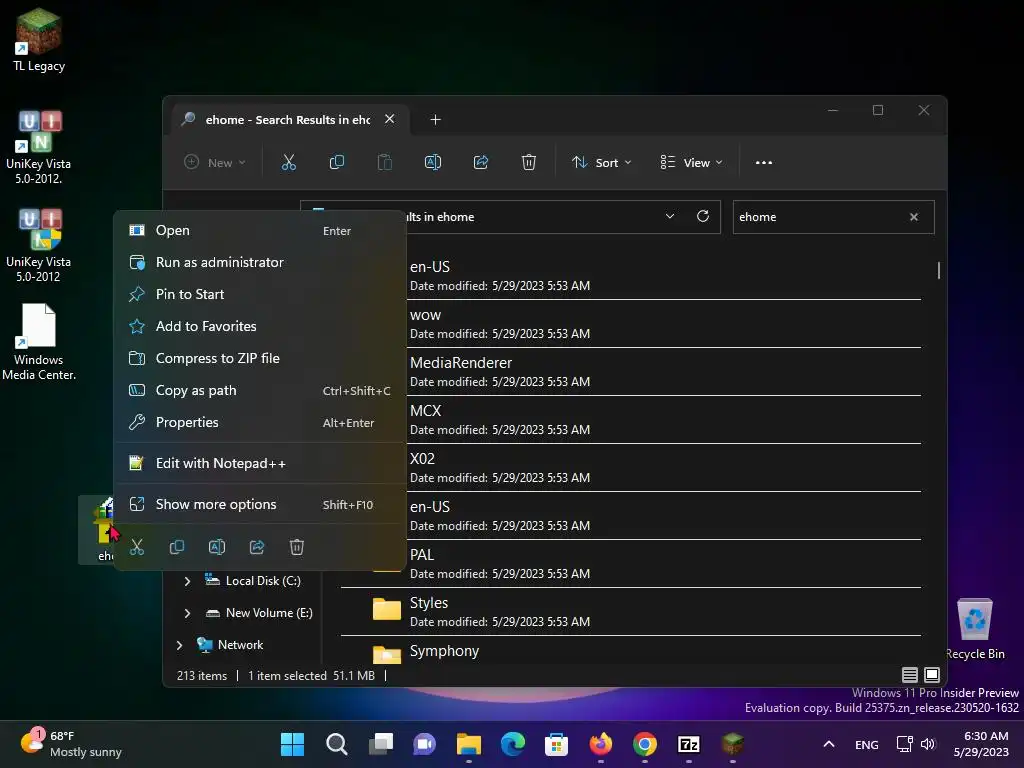Screen dimensions: 1024x768
Task: Select the Styles folder result
Action: (631, 611)
